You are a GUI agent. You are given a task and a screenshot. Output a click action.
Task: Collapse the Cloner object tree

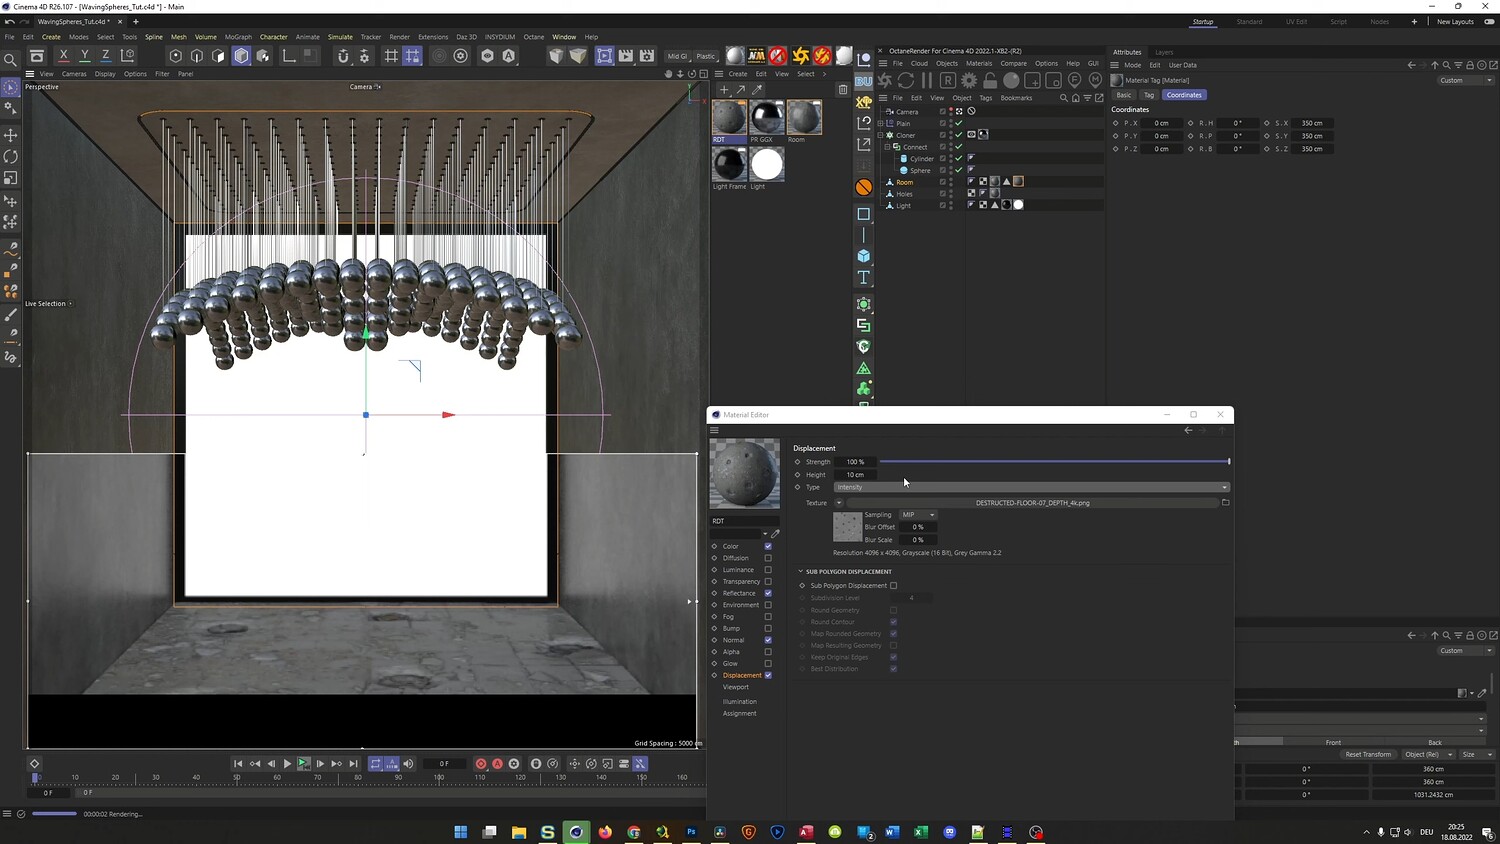click(x=881, y=135)
